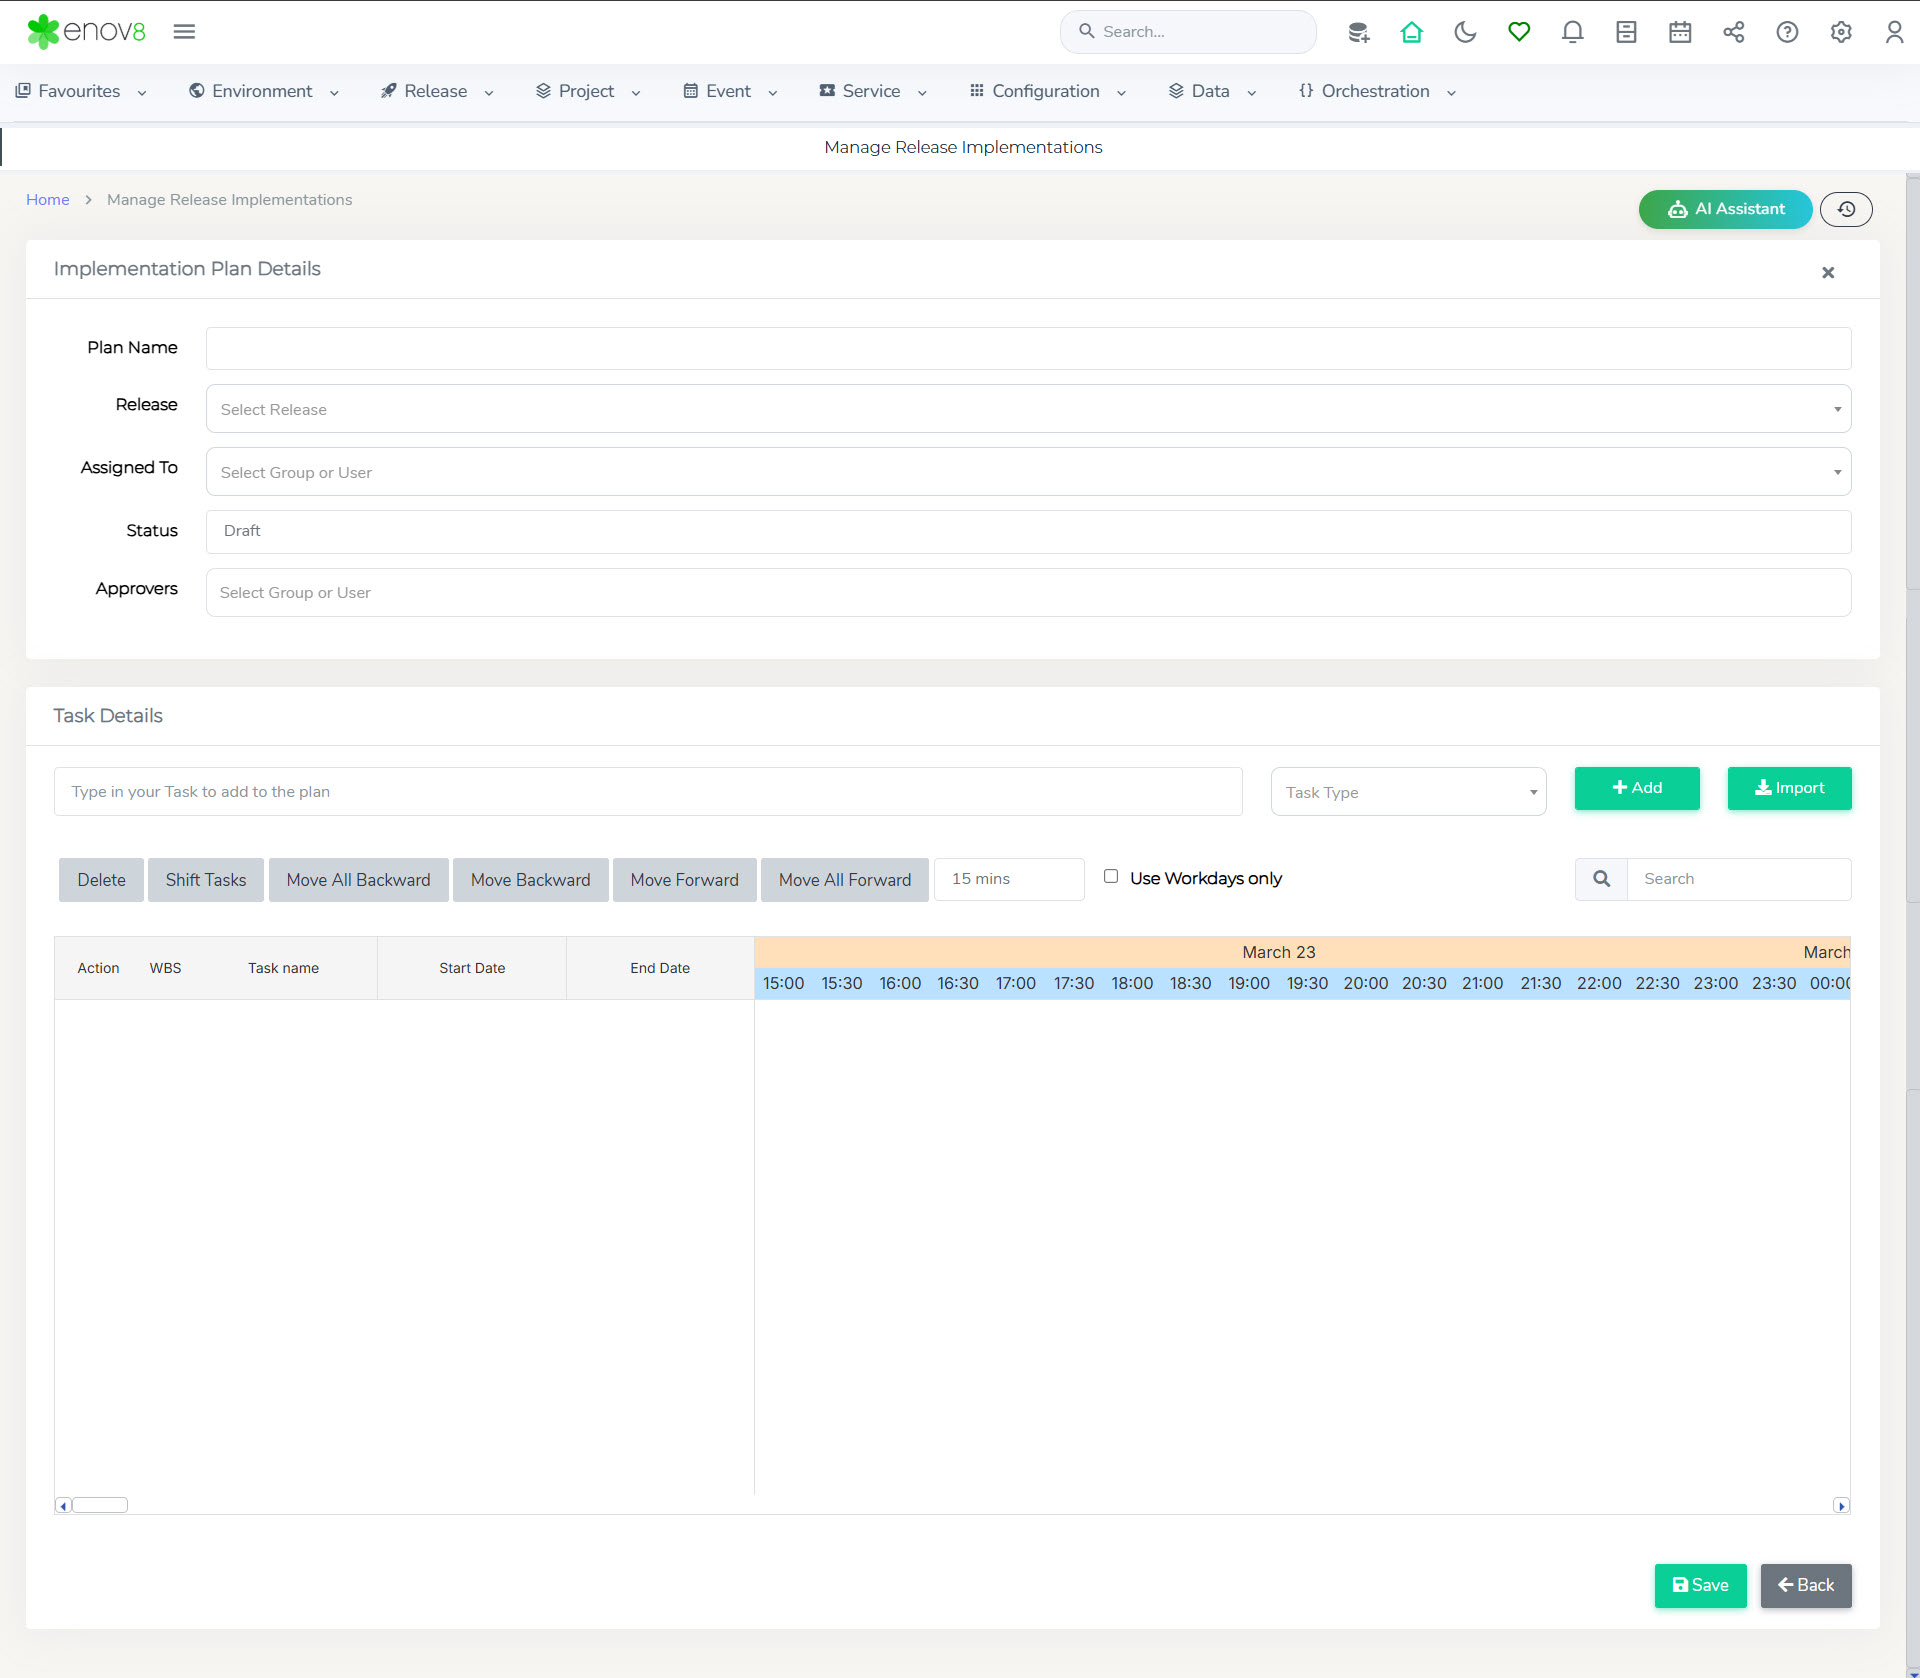
Task: Open the Orchestration menu
Action: point(1376,91)
